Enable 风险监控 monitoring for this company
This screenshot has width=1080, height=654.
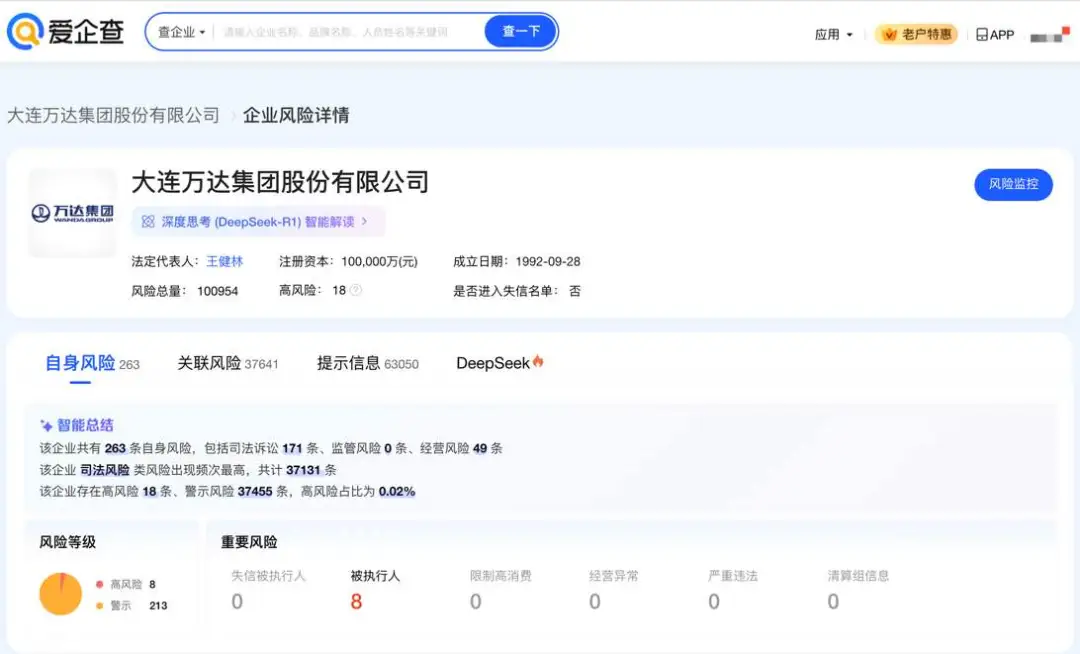(1013, 185)
